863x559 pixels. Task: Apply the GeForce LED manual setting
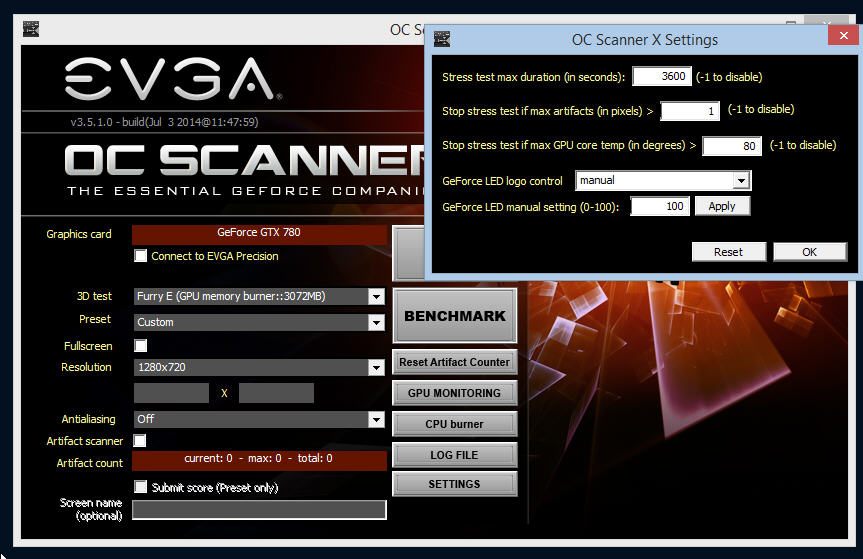722,206
